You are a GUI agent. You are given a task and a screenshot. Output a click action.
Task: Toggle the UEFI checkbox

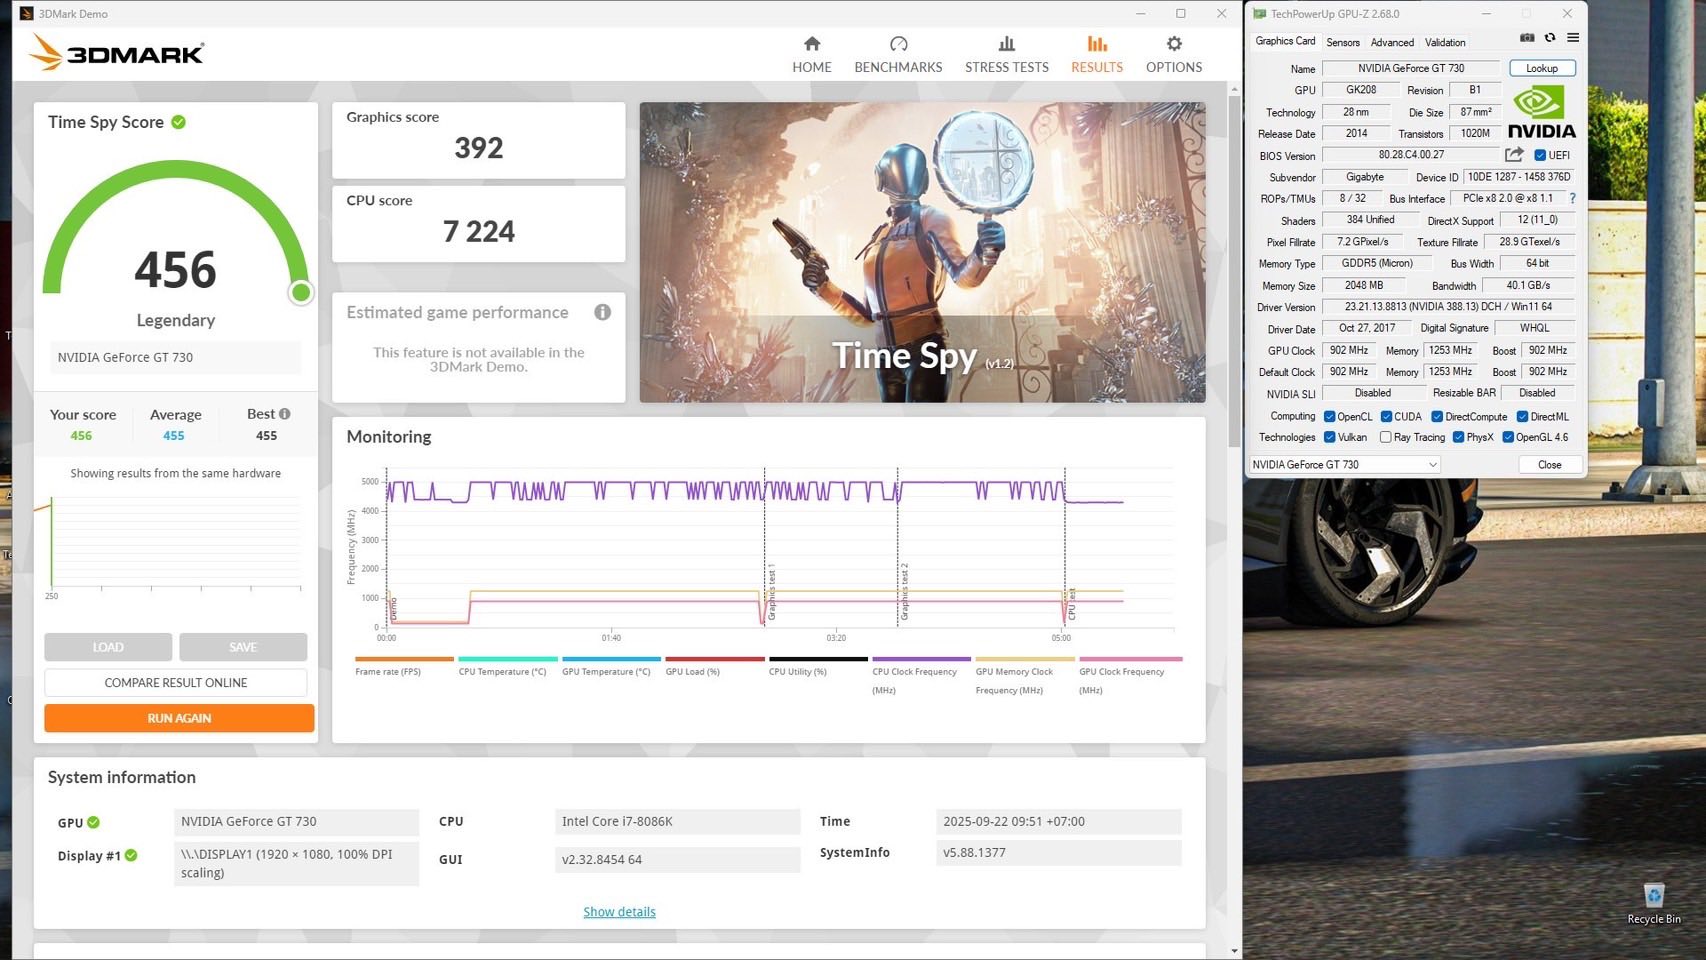[x=1540, y=155]
